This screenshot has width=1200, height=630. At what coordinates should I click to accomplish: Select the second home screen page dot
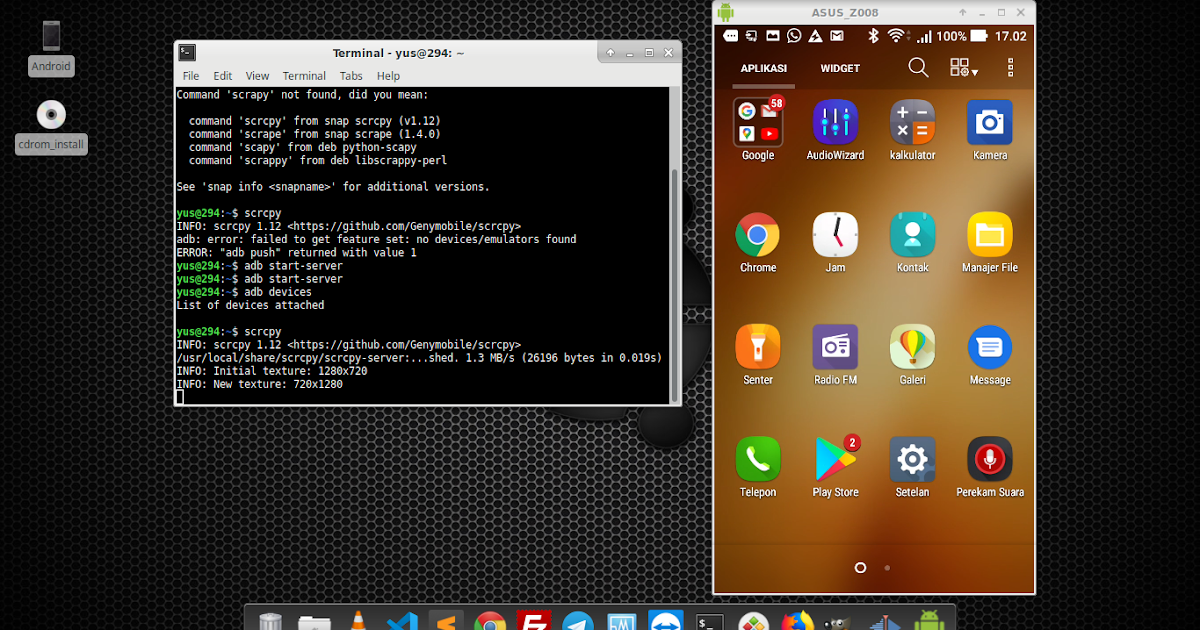887,567
